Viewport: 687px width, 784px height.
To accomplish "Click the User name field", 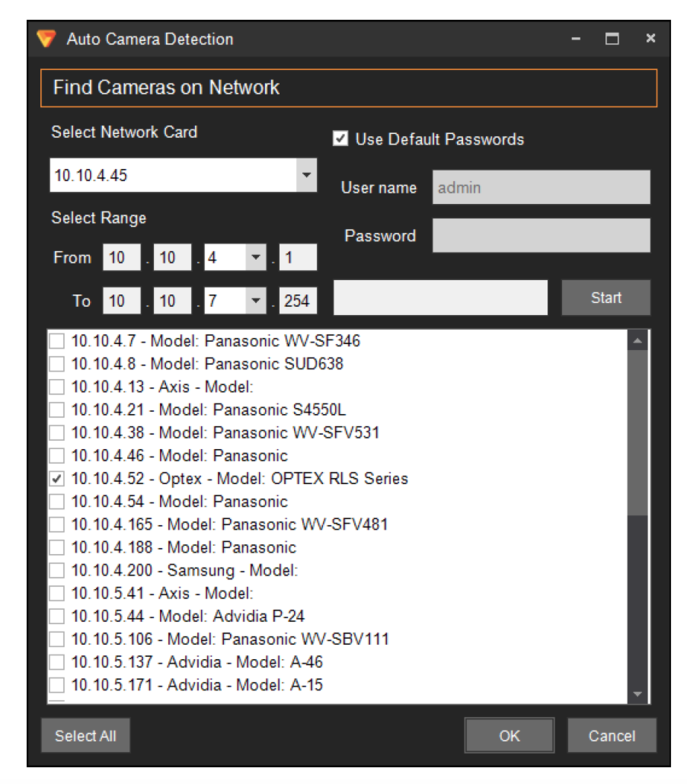I will click(542, 187).
